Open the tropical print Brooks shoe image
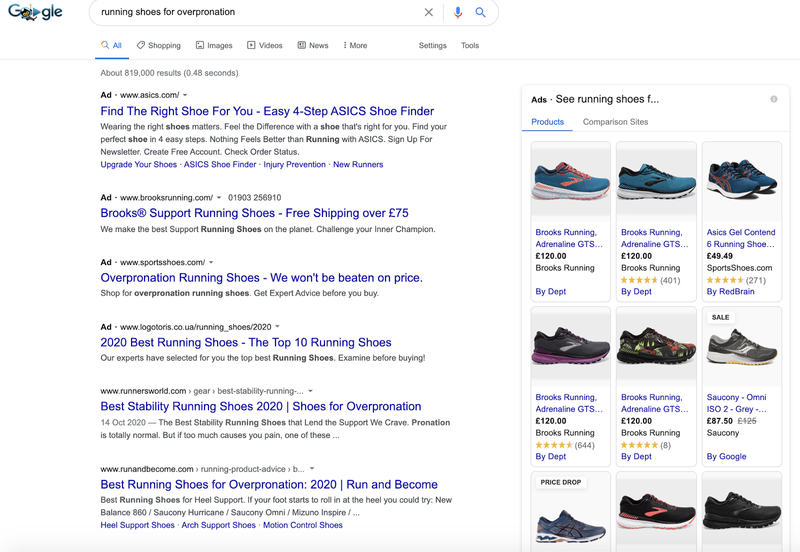This screenshot has width=800, height=552. pos(656,346)
